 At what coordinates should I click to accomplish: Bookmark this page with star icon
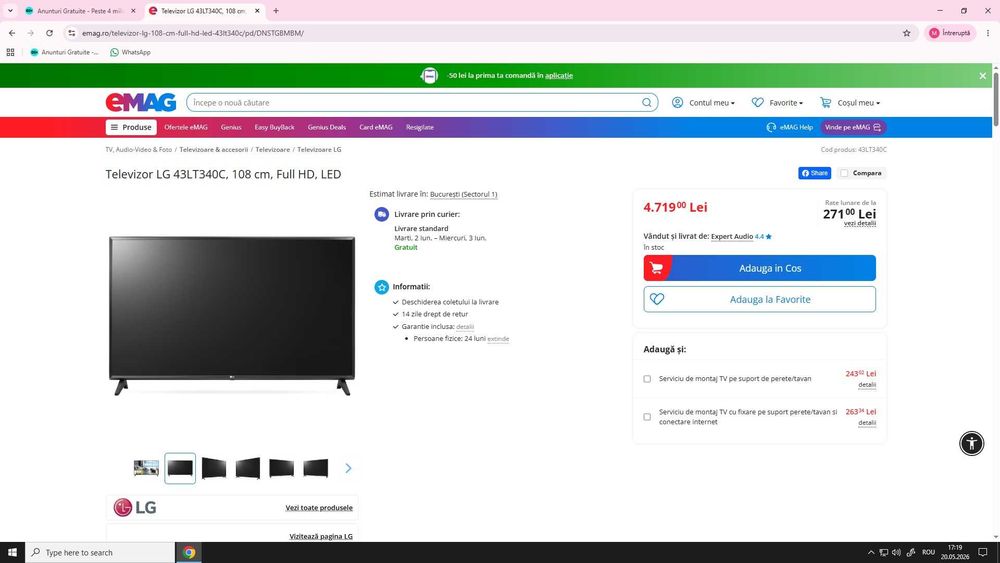coord(906,33)
